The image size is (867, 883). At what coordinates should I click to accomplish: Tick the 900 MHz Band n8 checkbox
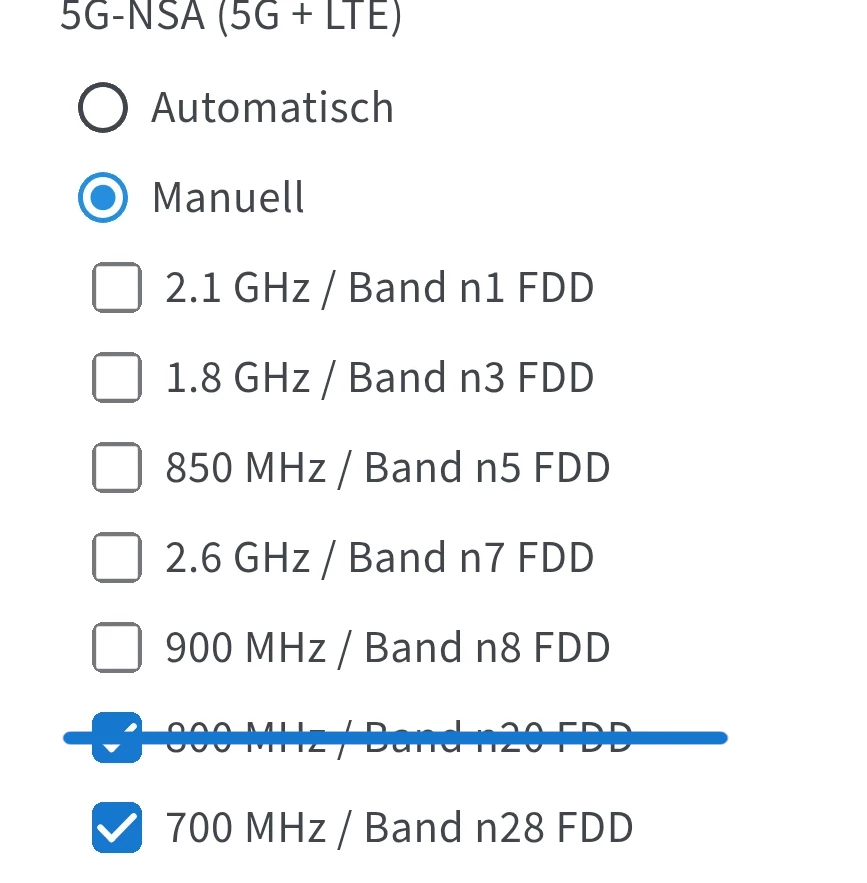pyautogui.click(x=117, y=648)
